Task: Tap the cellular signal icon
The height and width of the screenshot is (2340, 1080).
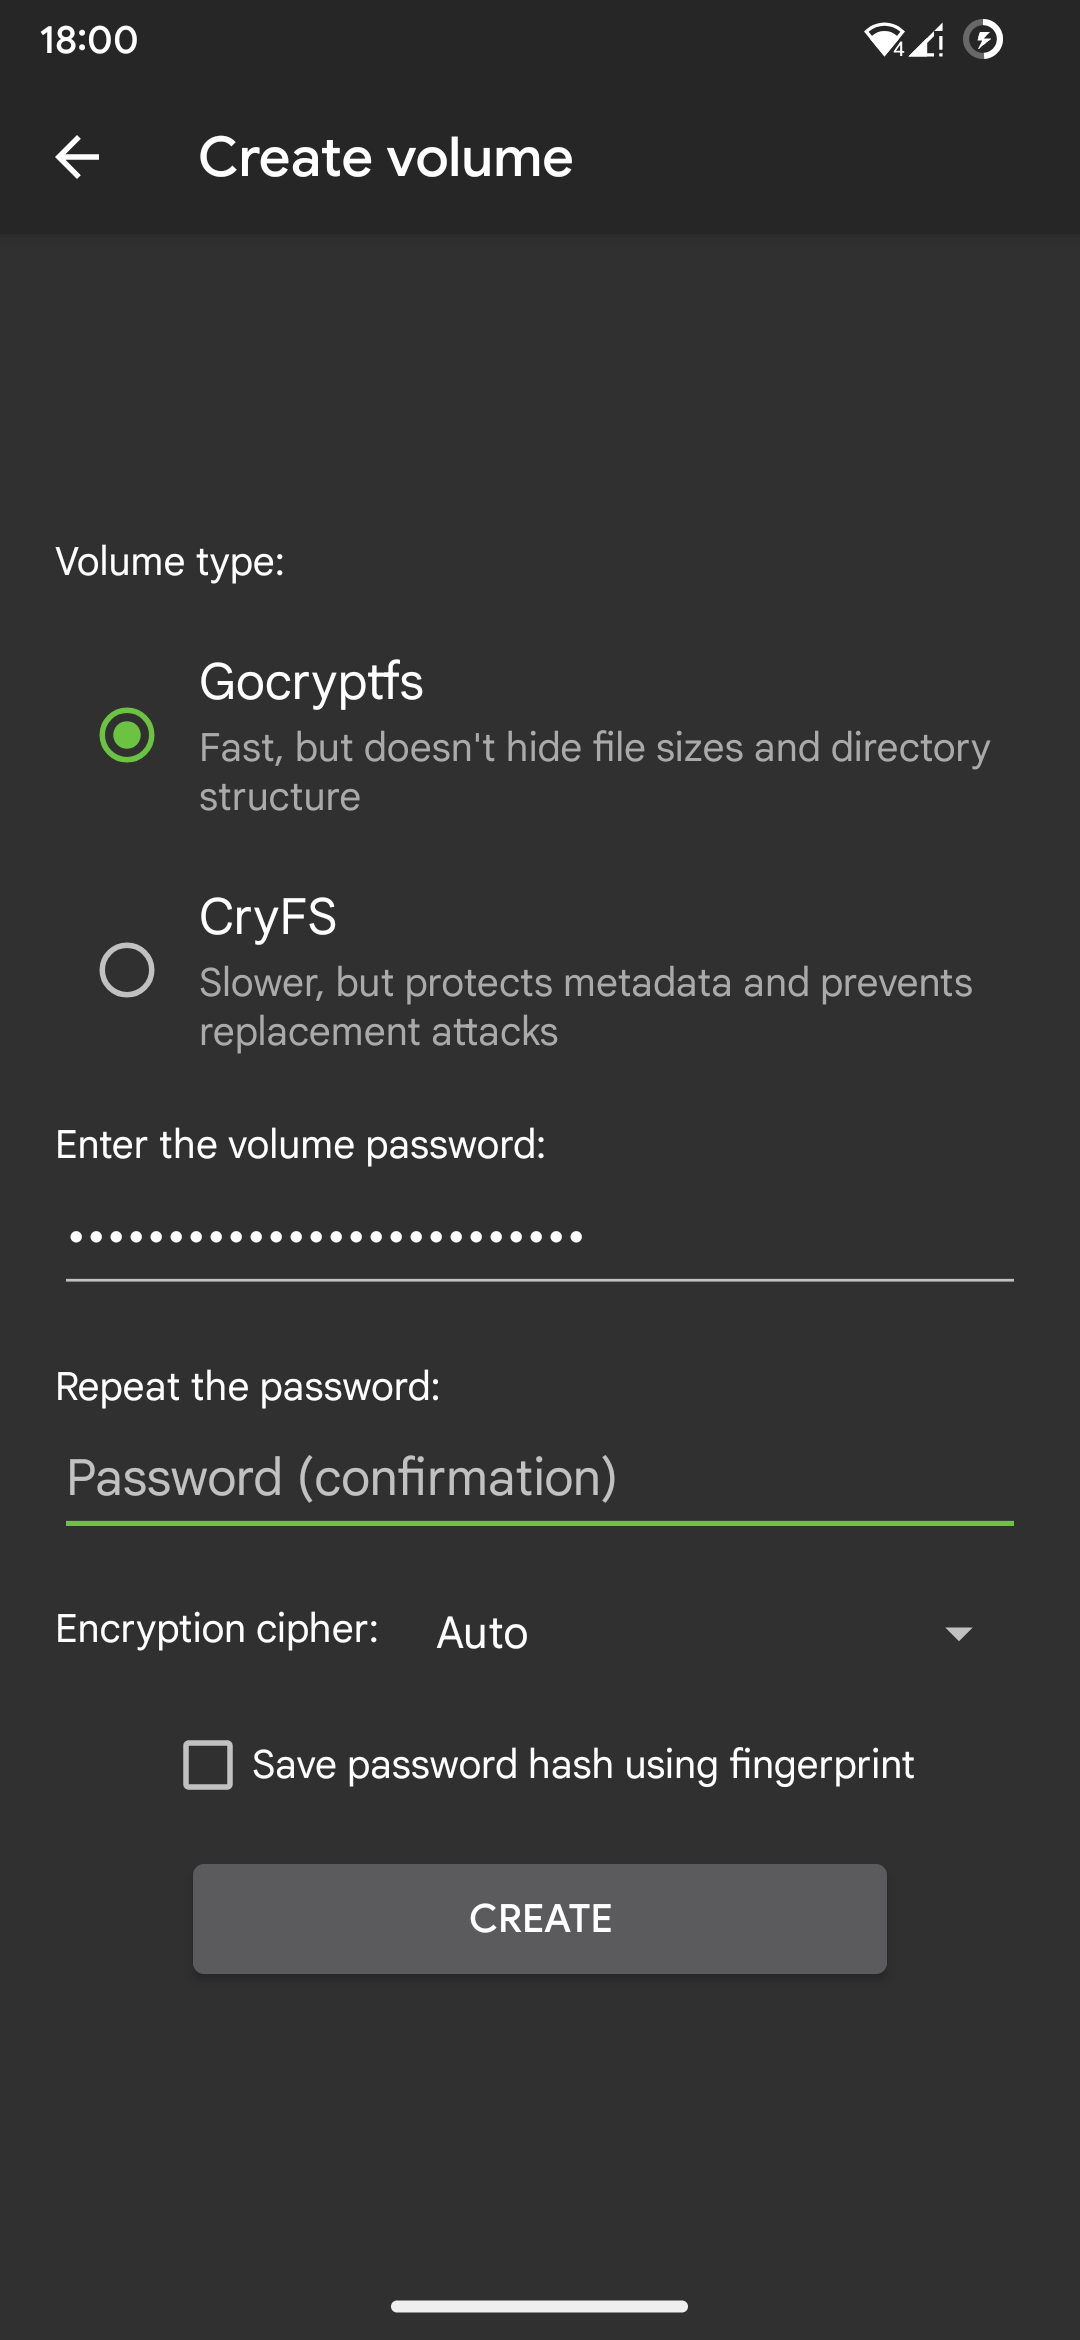Action: [927, 40]
